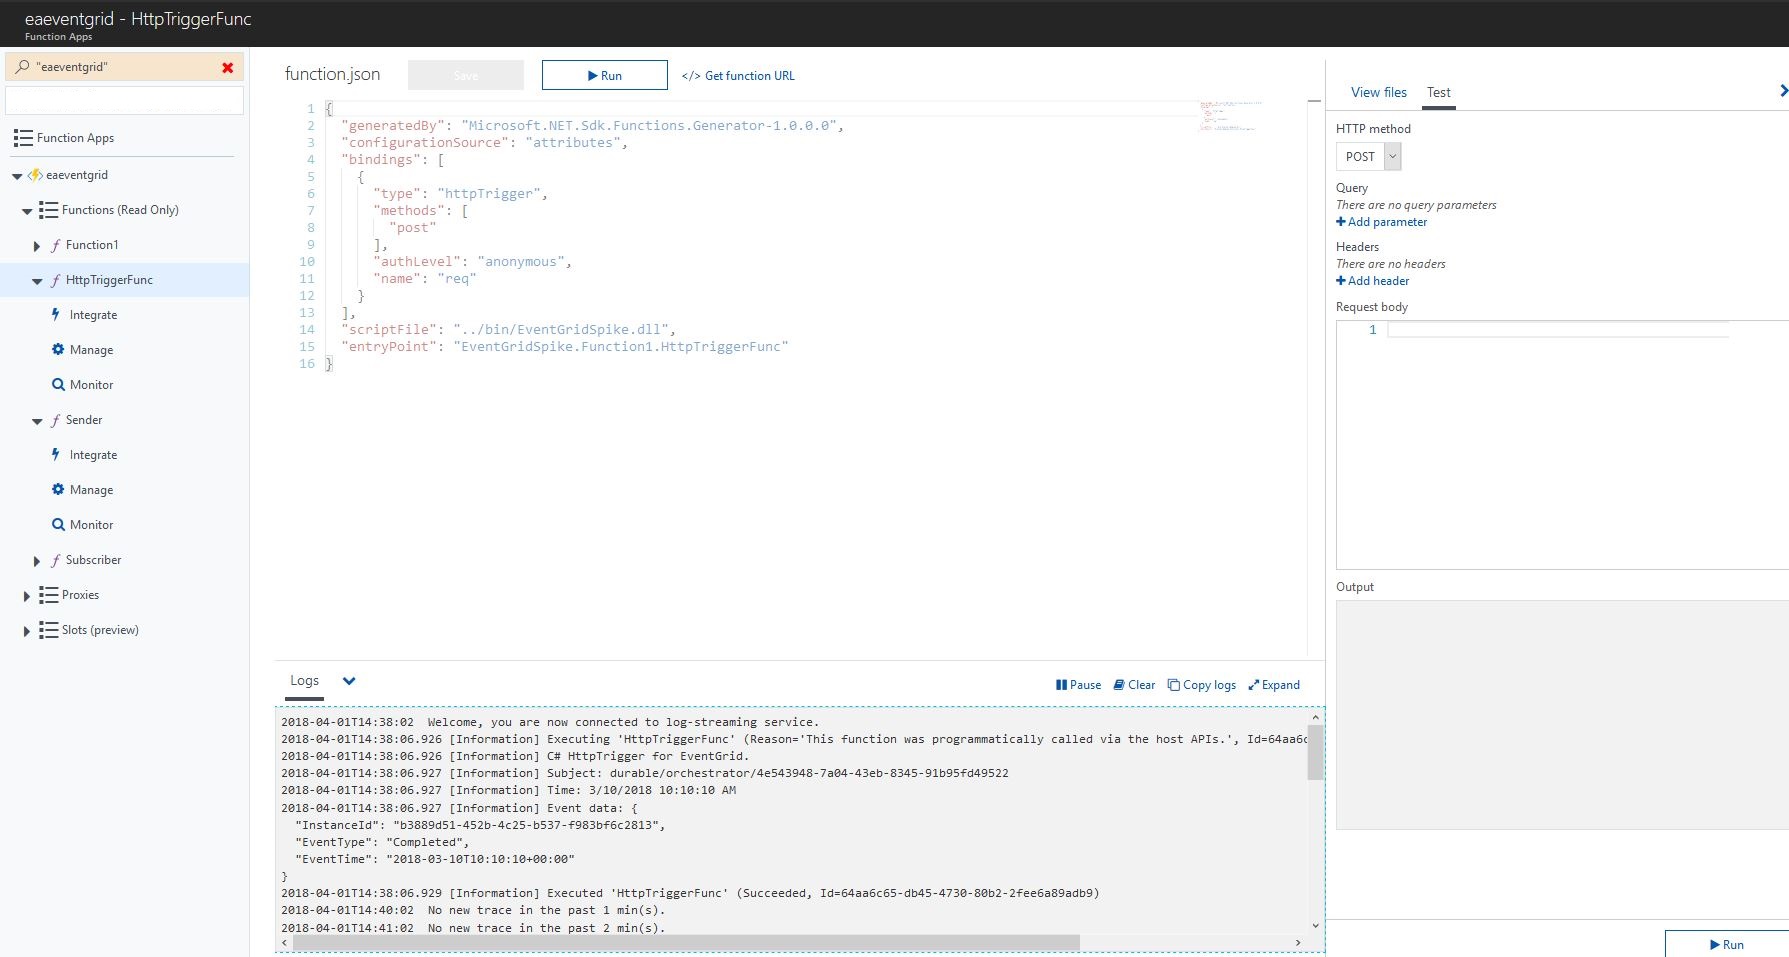This screenshot has height=957, width=1789.
Task: Pause the log streaming
Action: (1078, 684)
